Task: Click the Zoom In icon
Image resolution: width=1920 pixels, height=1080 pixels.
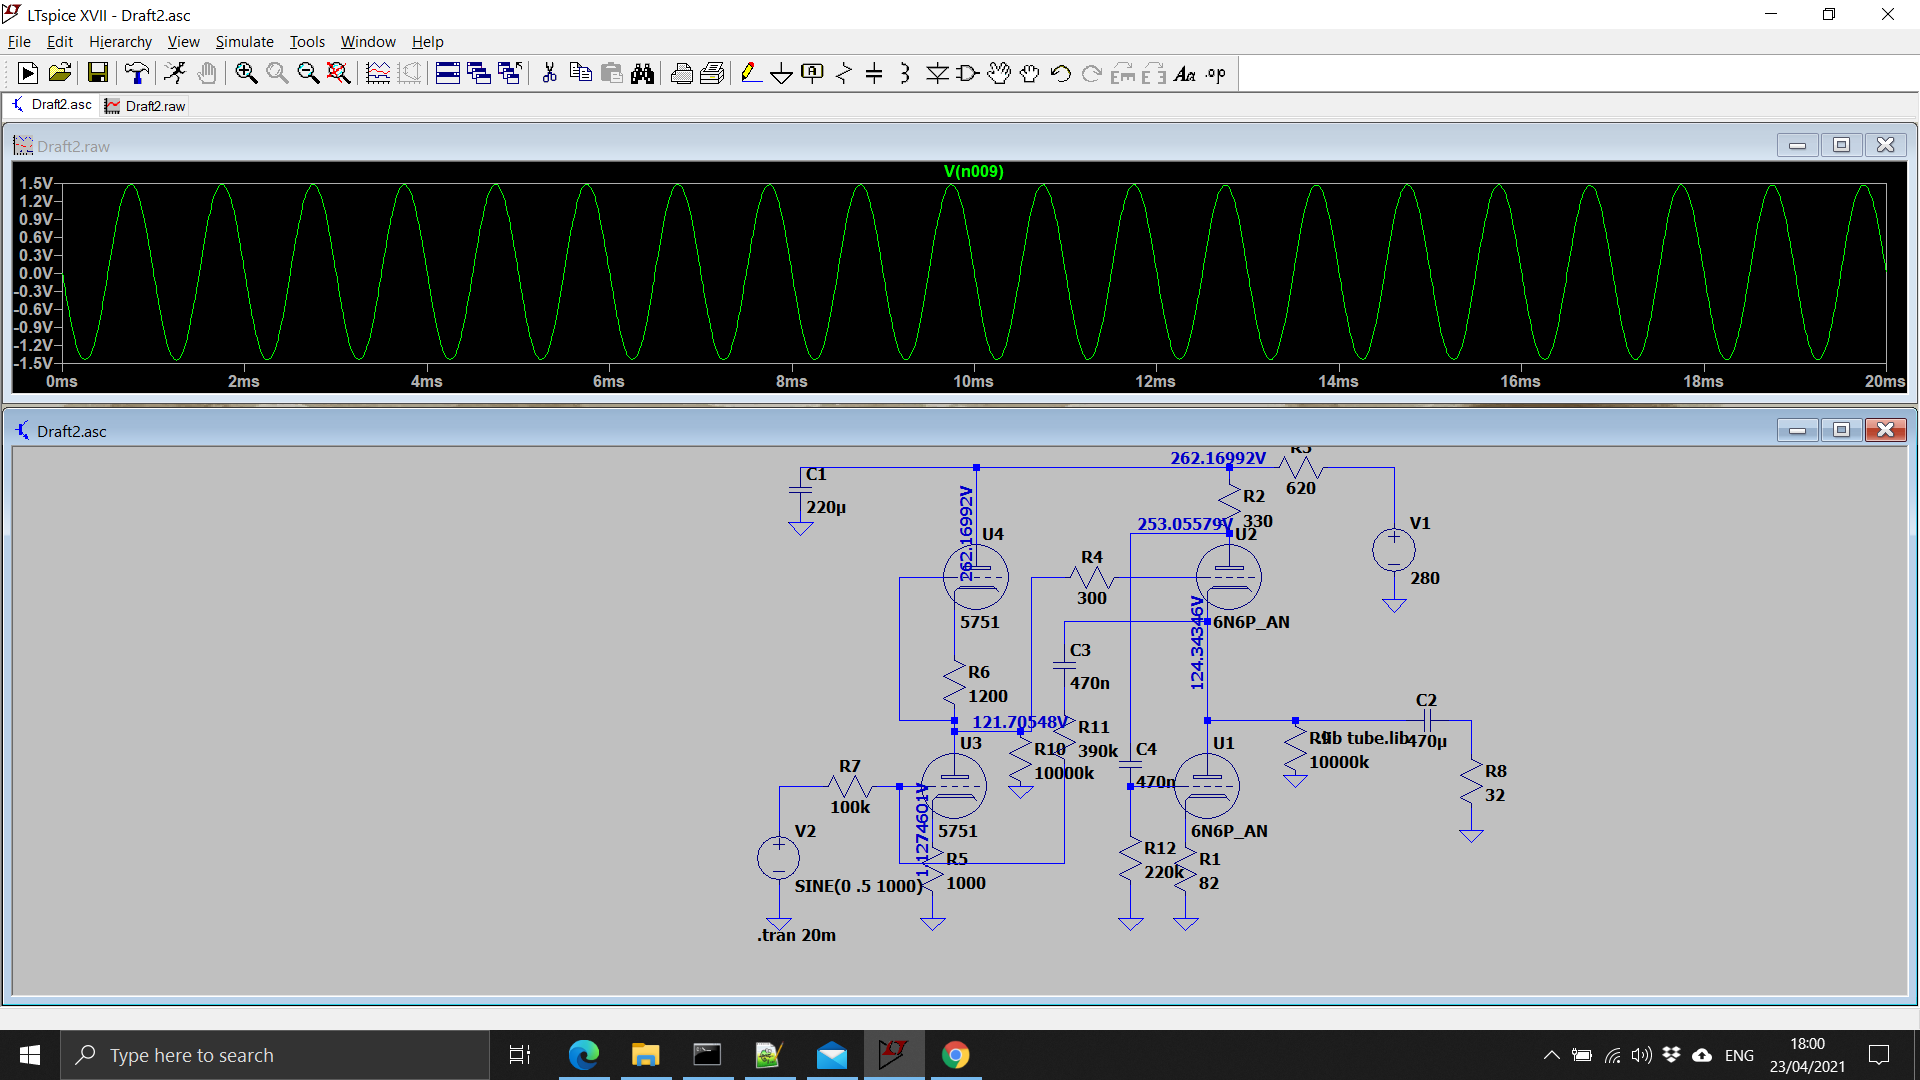Action: [x=247, y=74]
